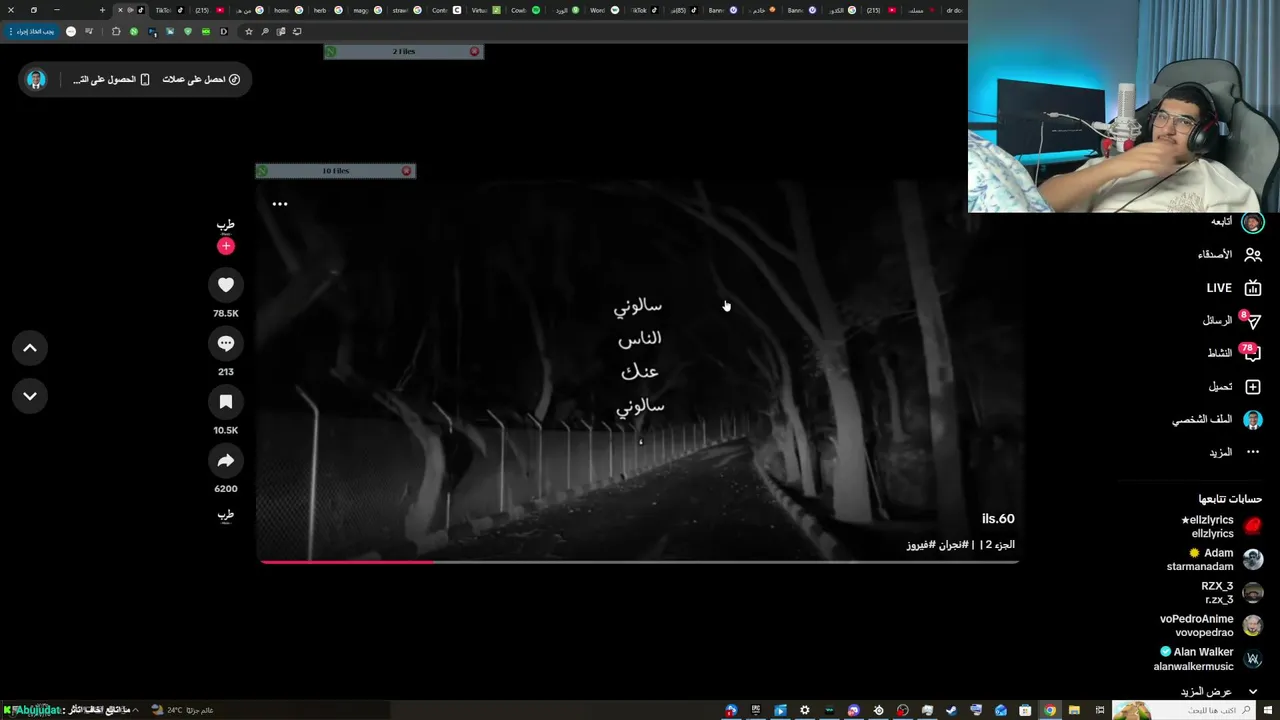Open Steam from the taskbar
Viewport: 1280px width, 720px height.
(x=951, y=710)
